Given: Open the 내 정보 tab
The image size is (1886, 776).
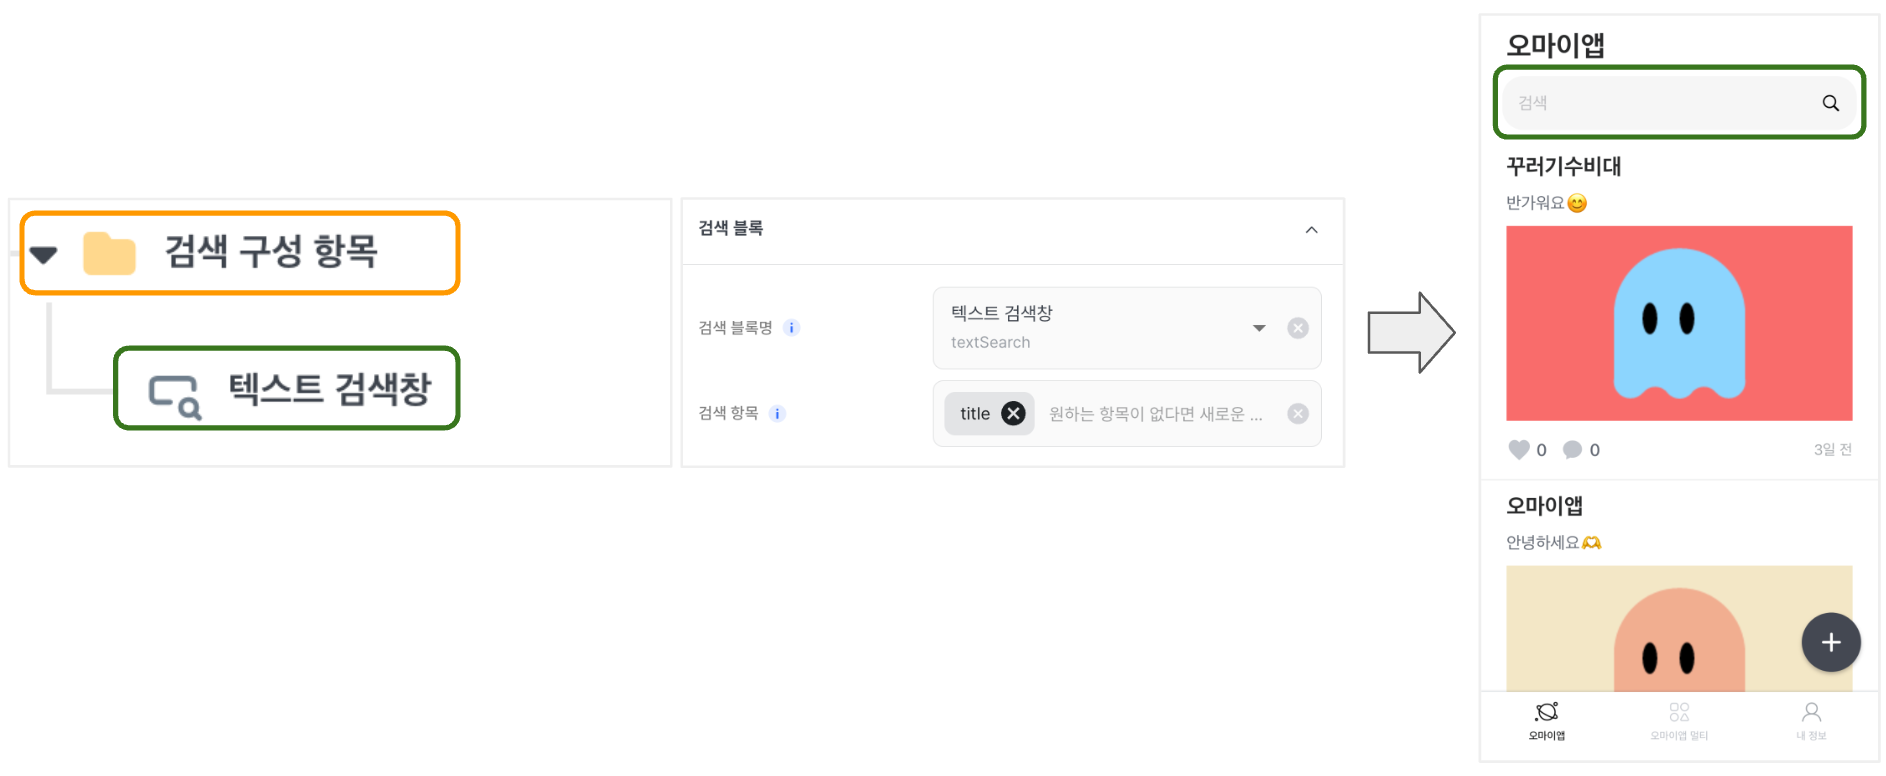Looking at the screenshot, I should [x=1810, y=720].
